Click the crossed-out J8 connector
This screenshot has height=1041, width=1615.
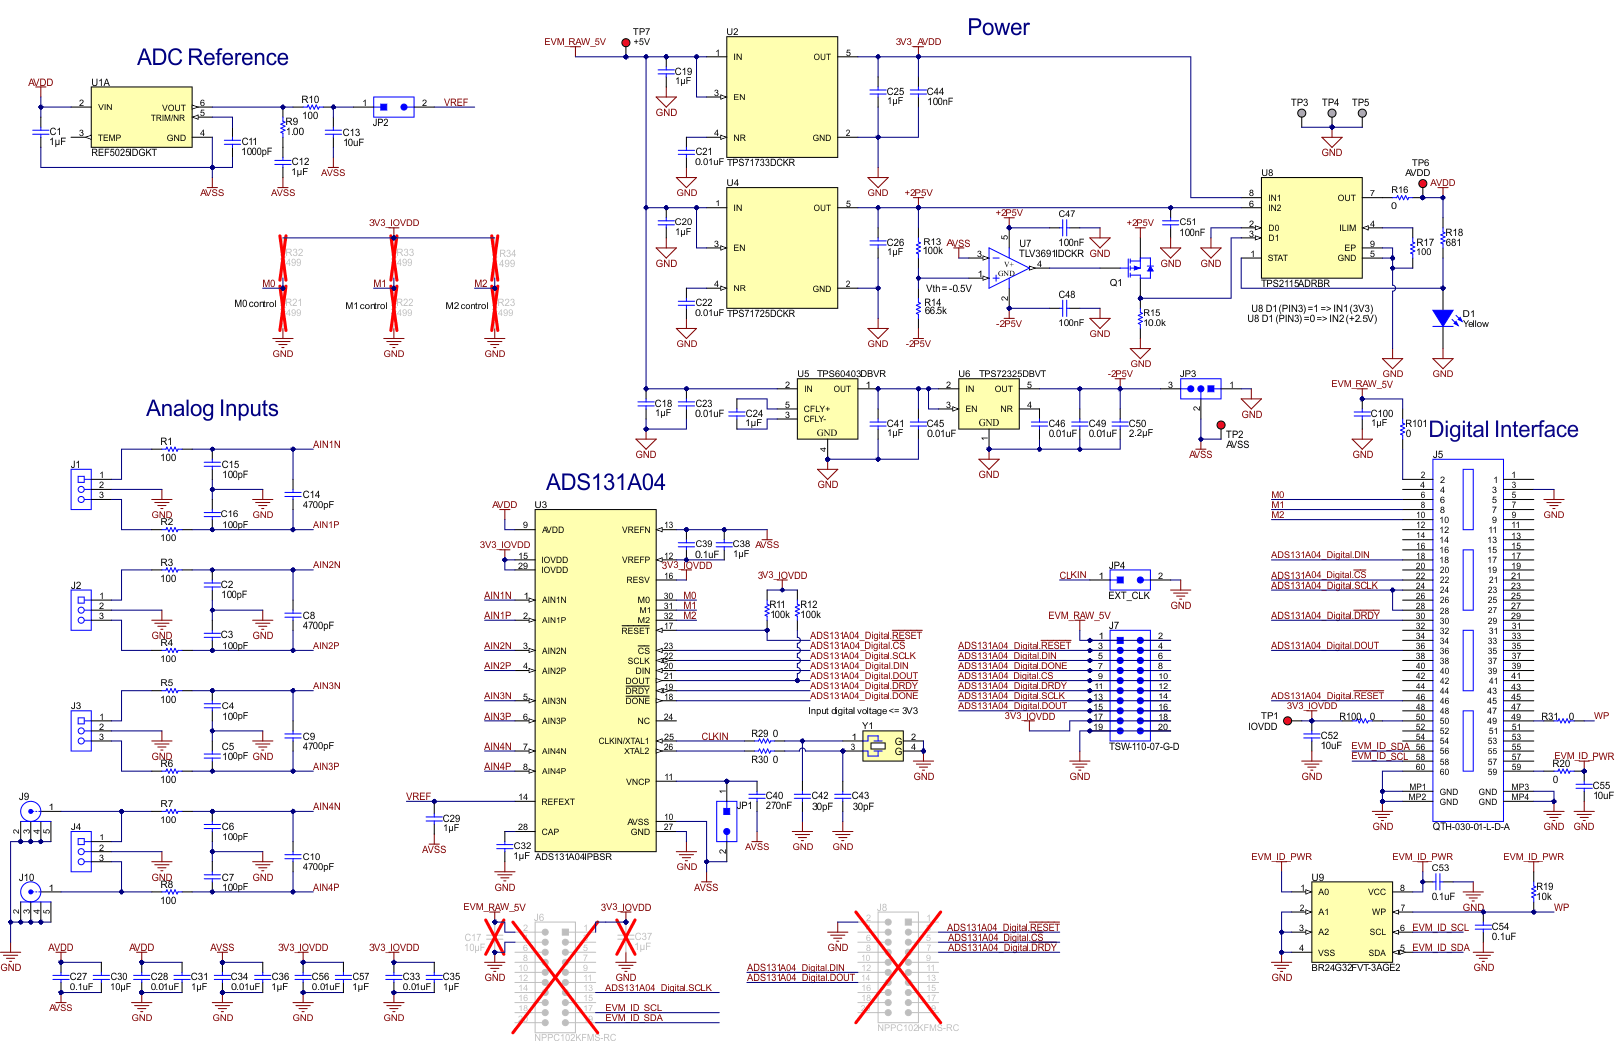898,968
